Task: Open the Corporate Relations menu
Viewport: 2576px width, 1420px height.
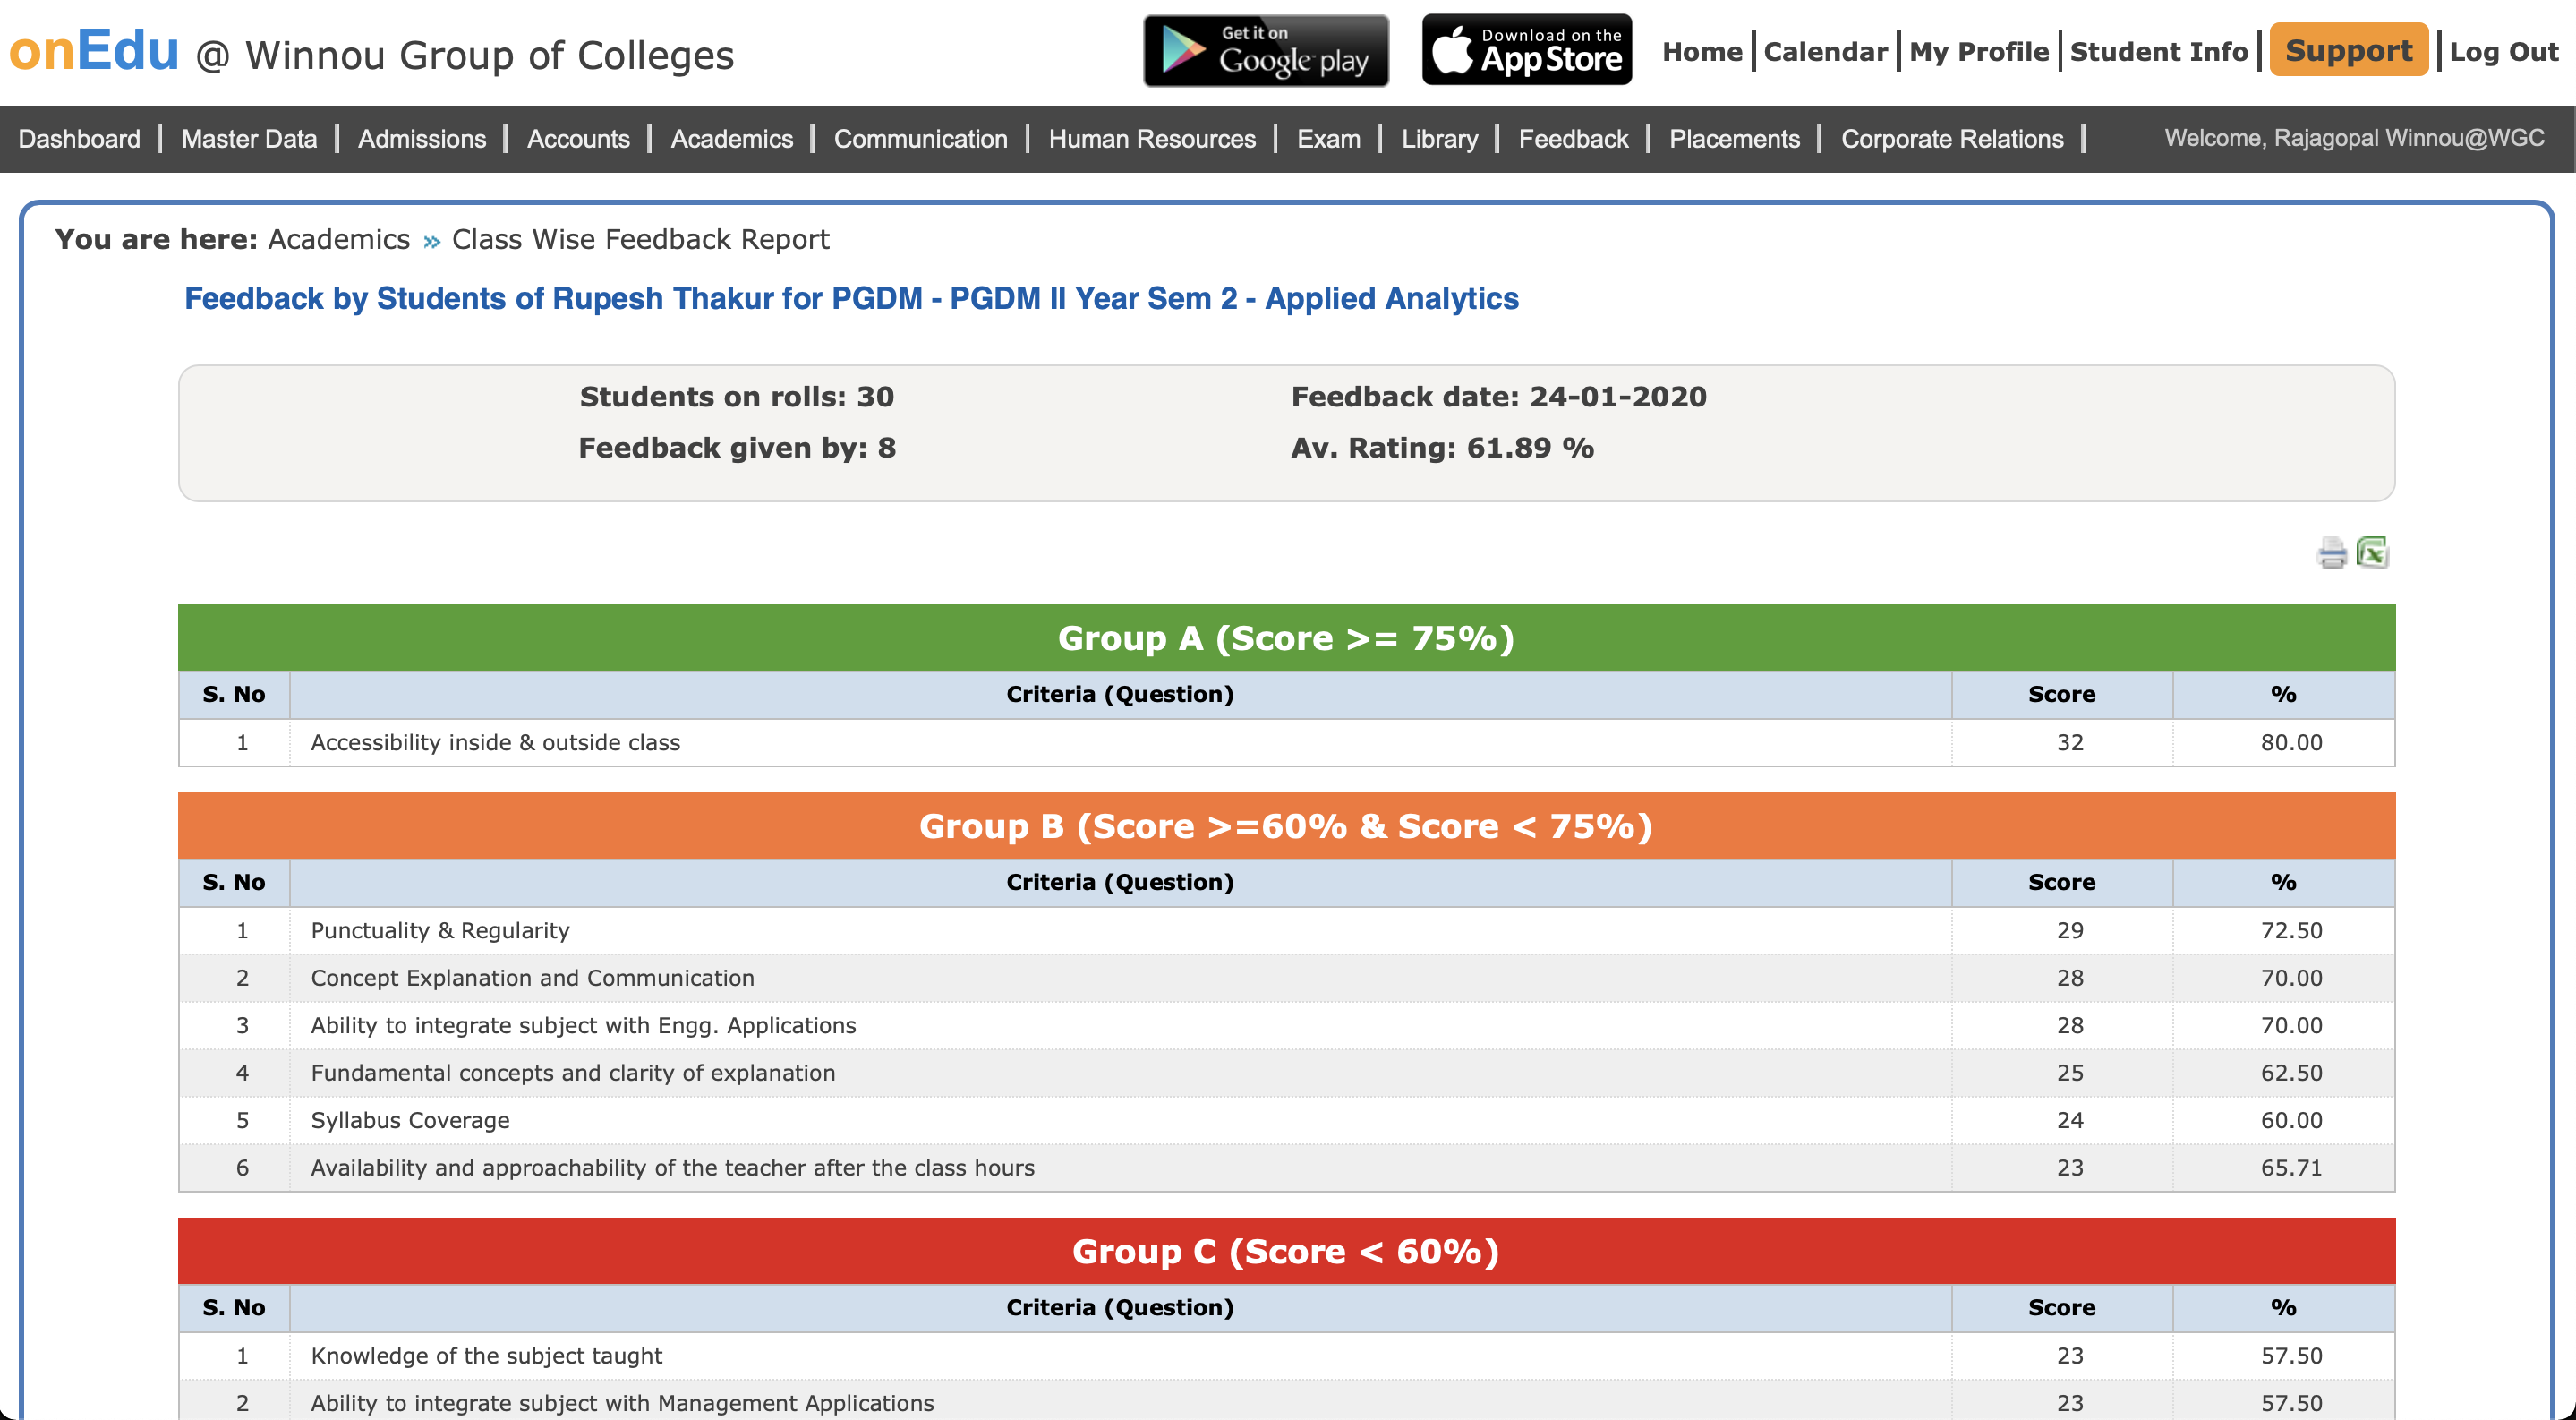Action: pos(1951,139)
